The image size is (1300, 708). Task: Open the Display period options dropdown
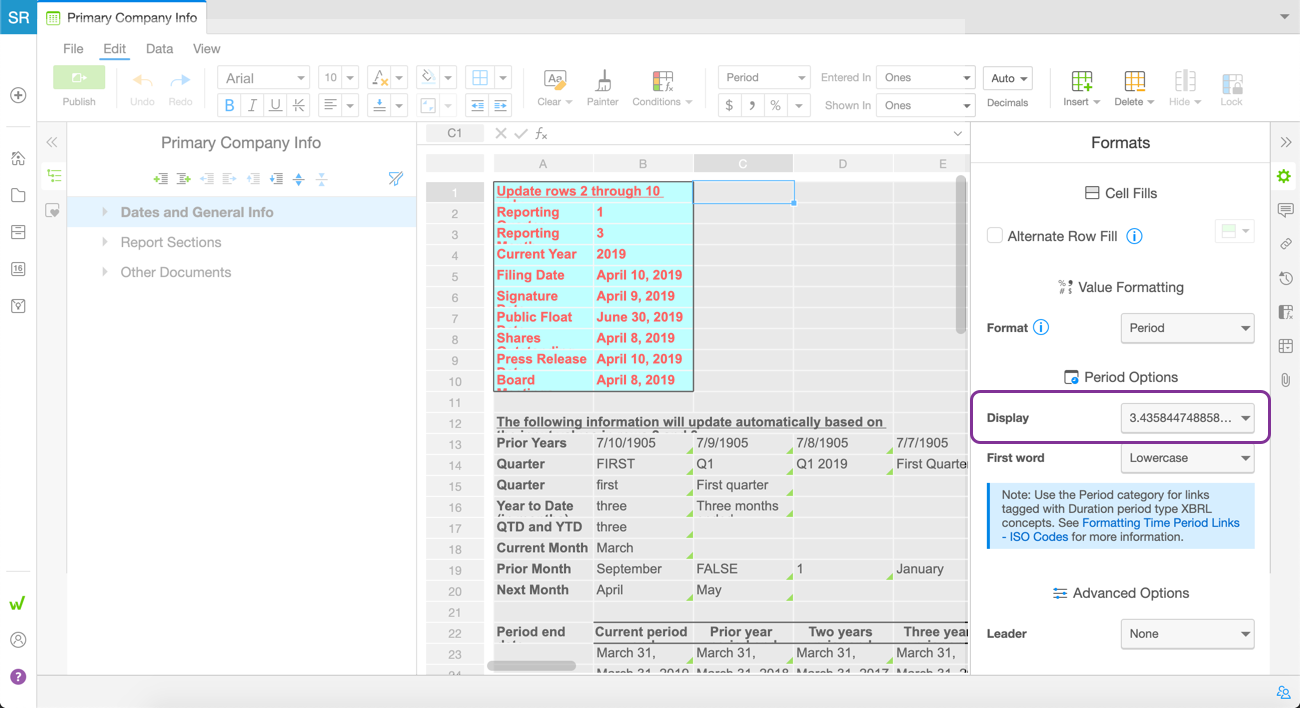pyautogui.click(x=1187, y=418)
